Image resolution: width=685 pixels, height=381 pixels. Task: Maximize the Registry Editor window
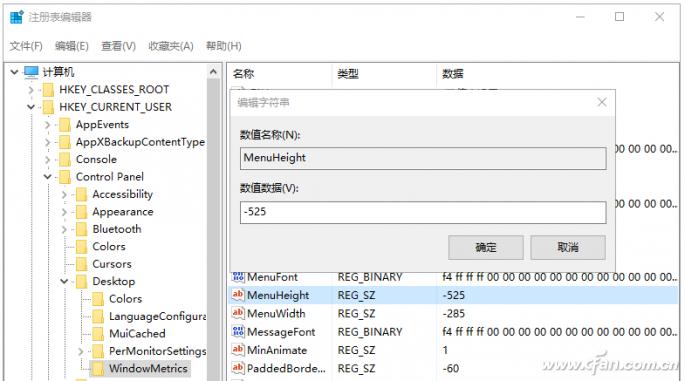point(619,17)
